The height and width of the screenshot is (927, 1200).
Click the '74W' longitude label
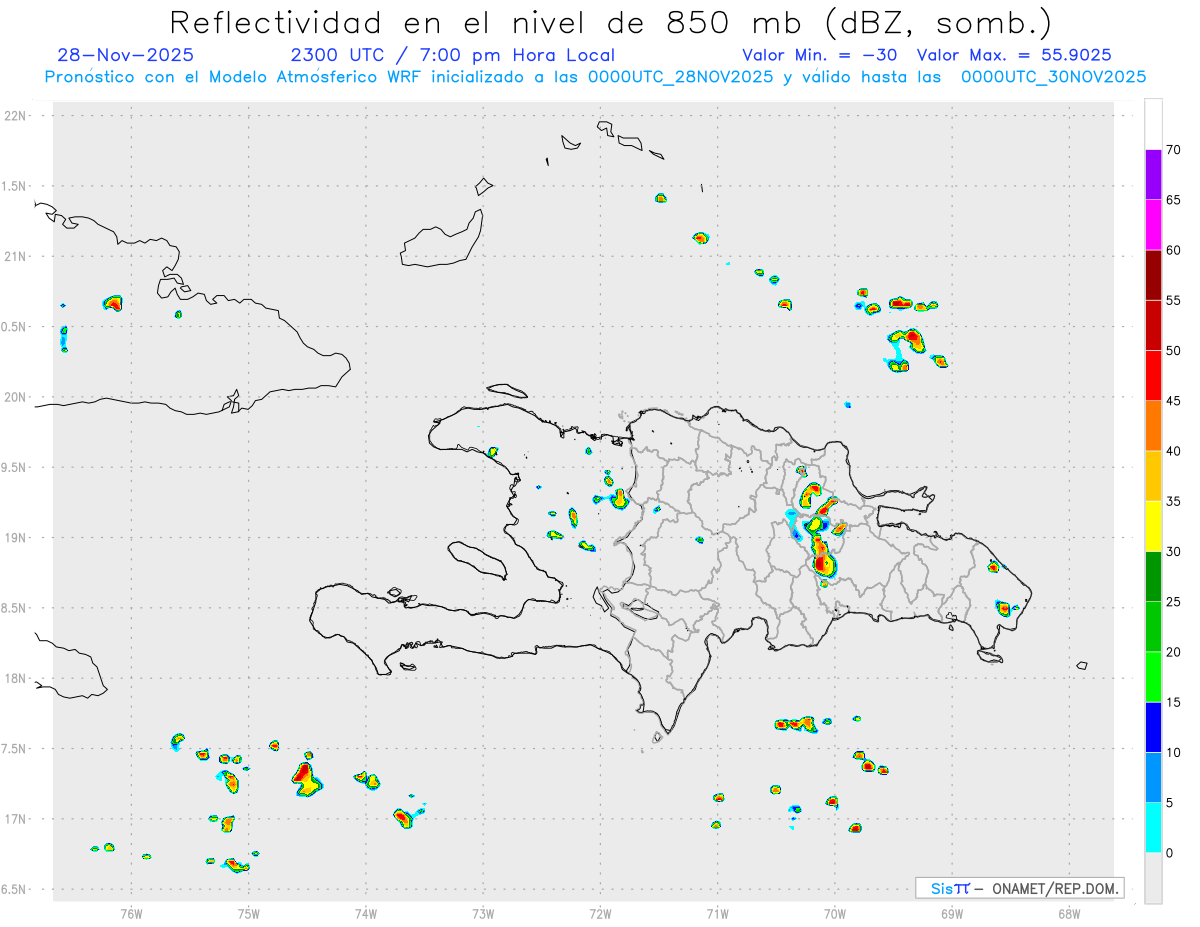(365, 913)
